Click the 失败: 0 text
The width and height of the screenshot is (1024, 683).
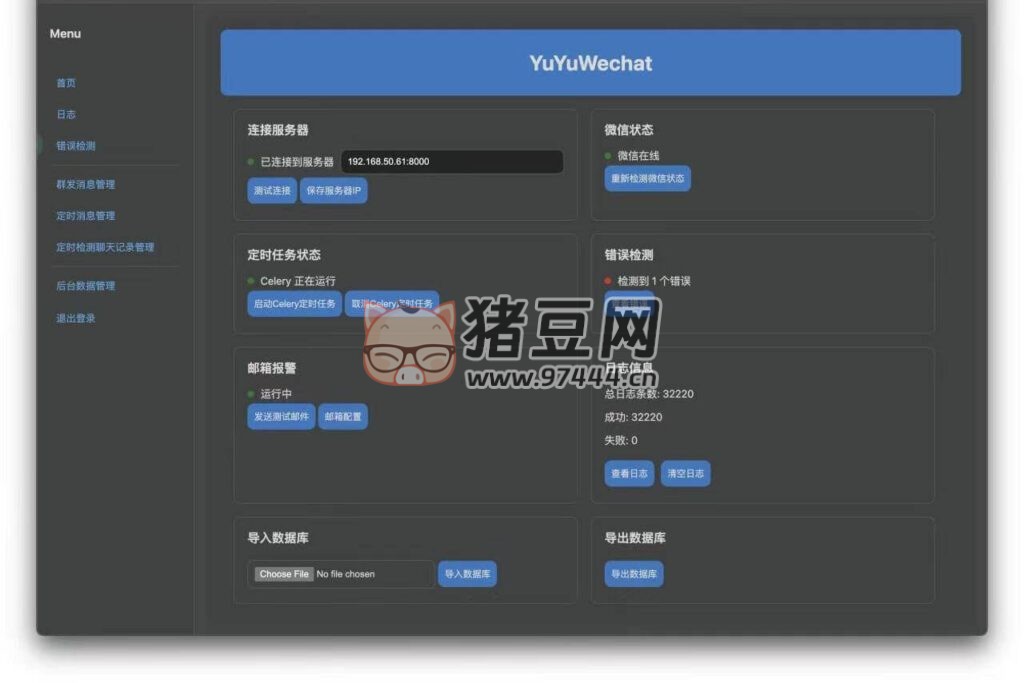click(x=621, y=440)
